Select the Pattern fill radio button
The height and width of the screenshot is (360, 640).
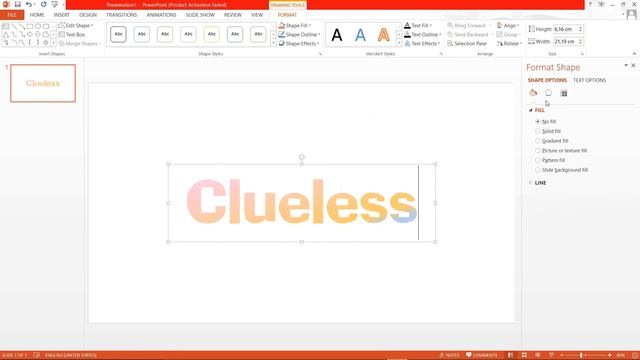point(538,160)
